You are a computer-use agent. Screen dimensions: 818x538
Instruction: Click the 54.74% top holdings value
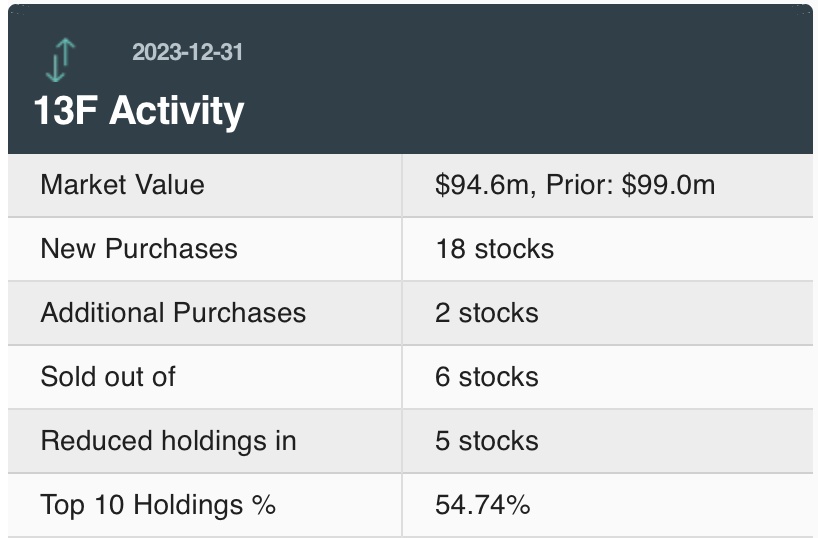(x=482, y=505)
